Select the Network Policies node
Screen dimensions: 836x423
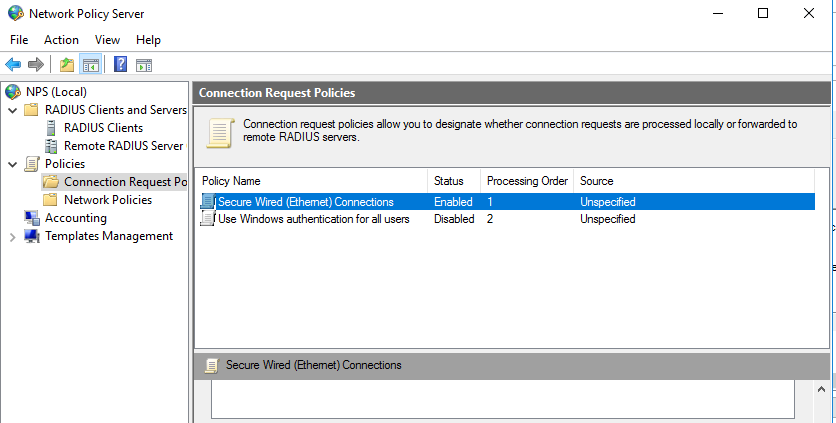(108, 199)
